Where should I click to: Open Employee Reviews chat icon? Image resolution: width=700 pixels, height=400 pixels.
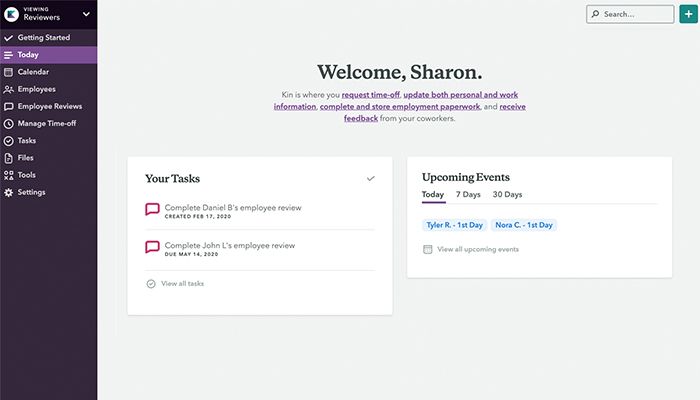point(8,106)
